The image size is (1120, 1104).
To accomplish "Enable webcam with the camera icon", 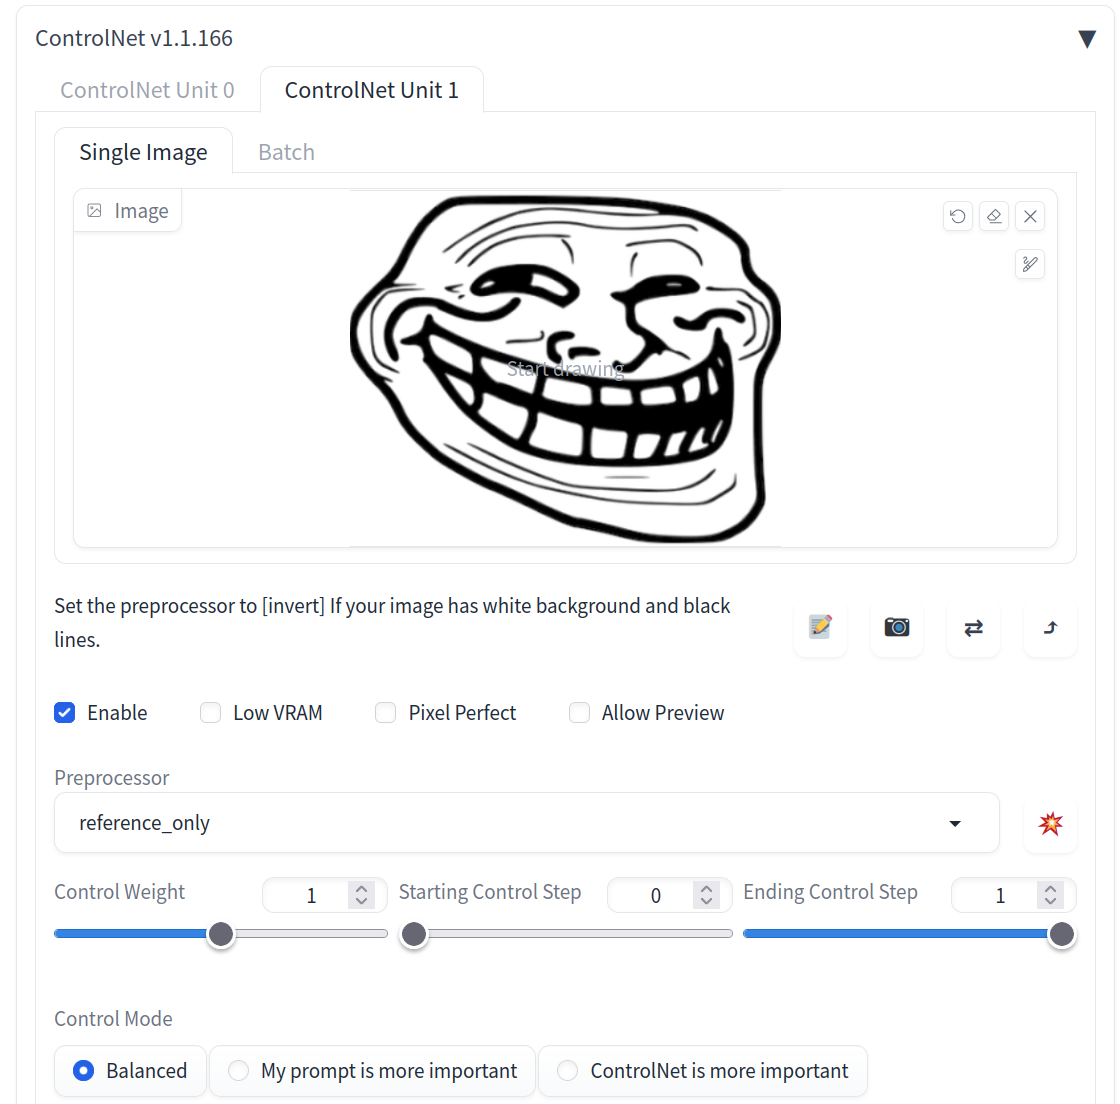I will [897, 628].
